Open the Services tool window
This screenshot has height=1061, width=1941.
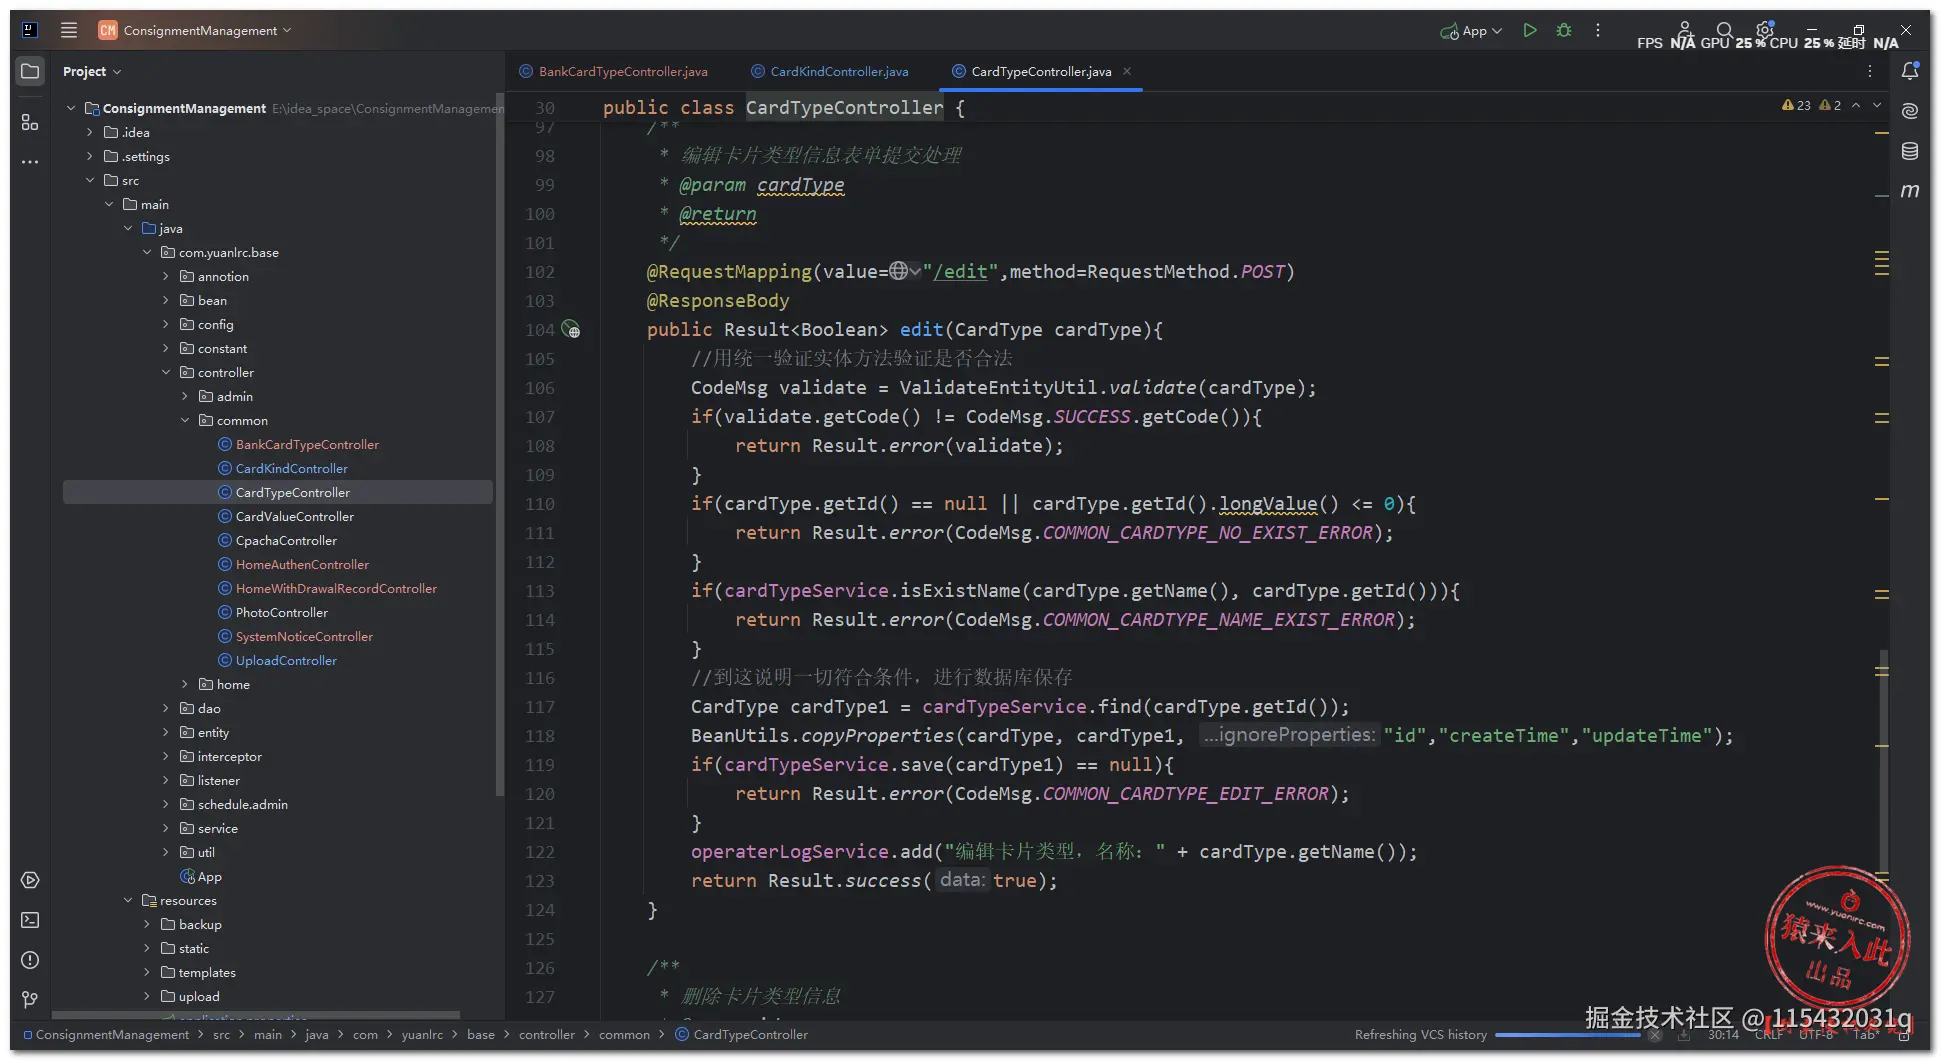click(30, 880)
